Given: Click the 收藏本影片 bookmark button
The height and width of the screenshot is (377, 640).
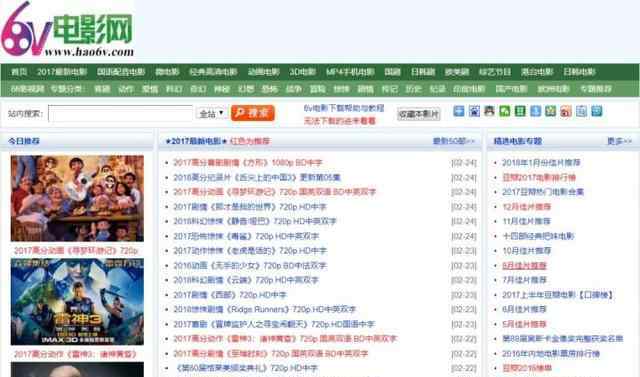Looking at the screenshot, I should click(x=419, y=114).
